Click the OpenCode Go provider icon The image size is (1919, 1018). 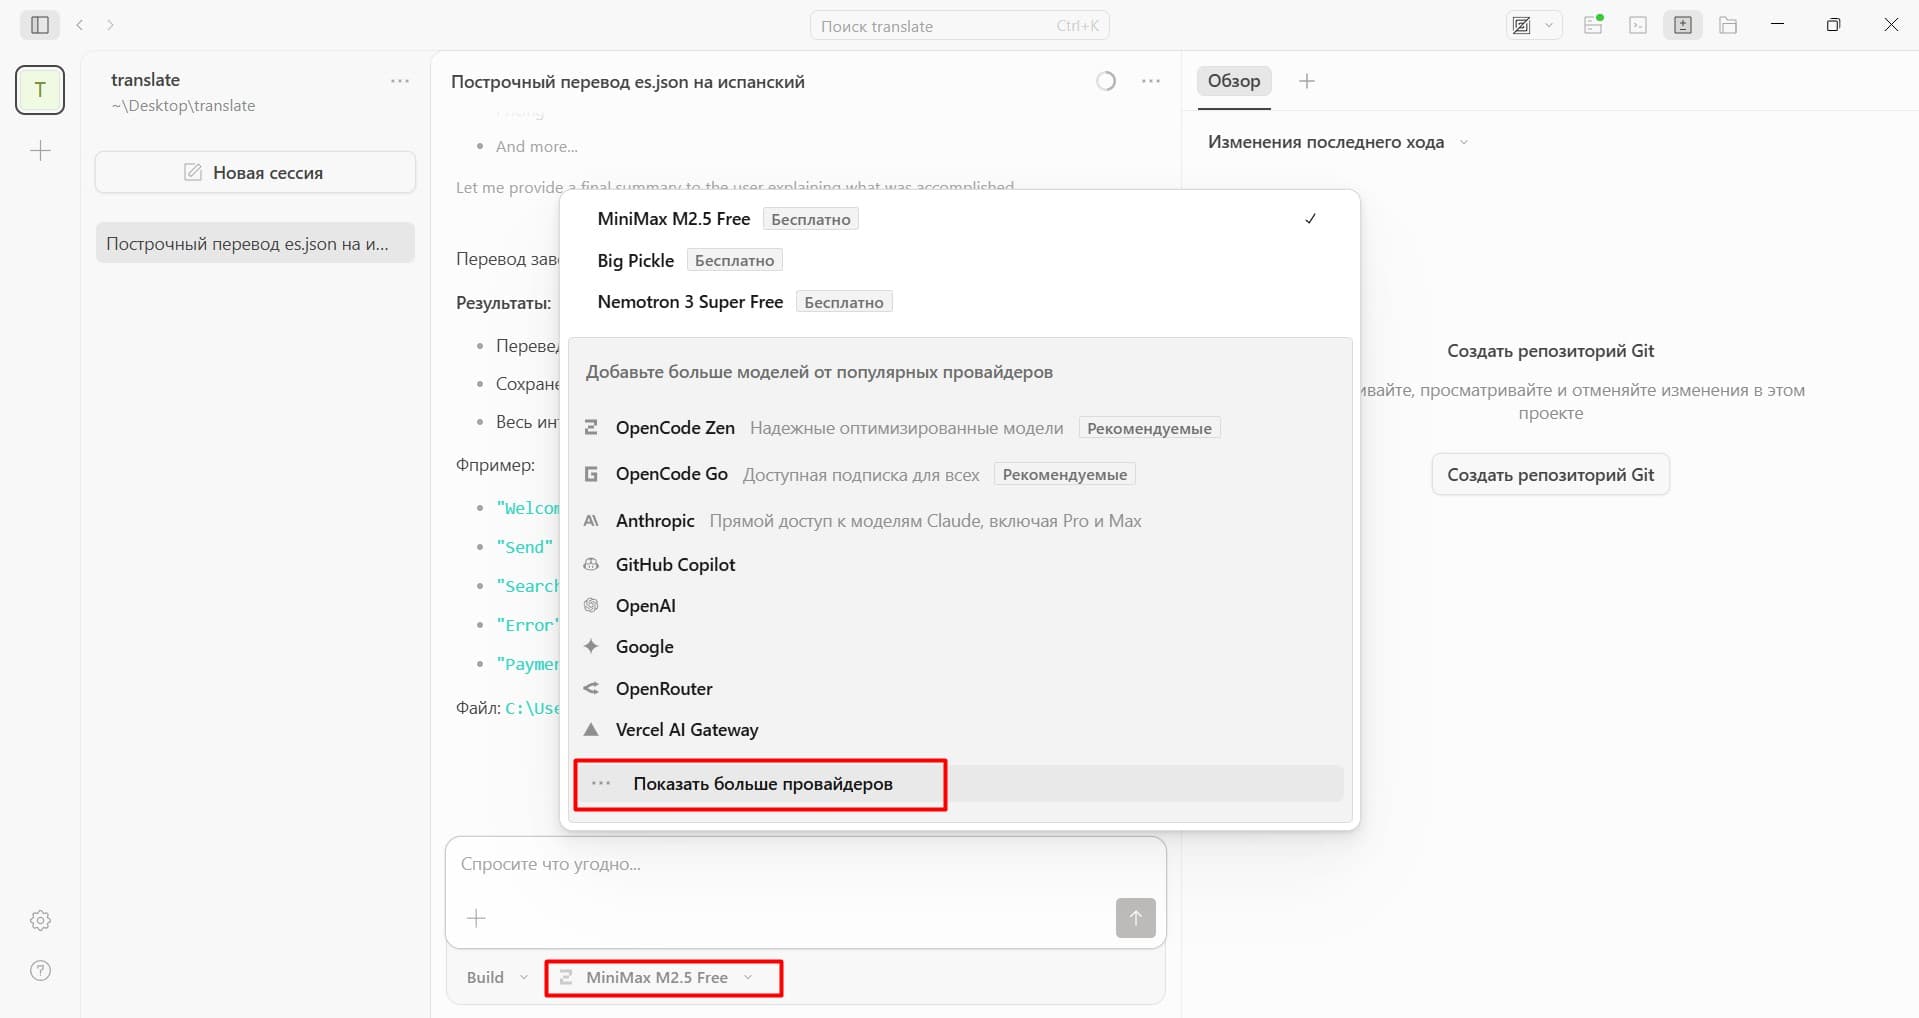coord(591,474)
